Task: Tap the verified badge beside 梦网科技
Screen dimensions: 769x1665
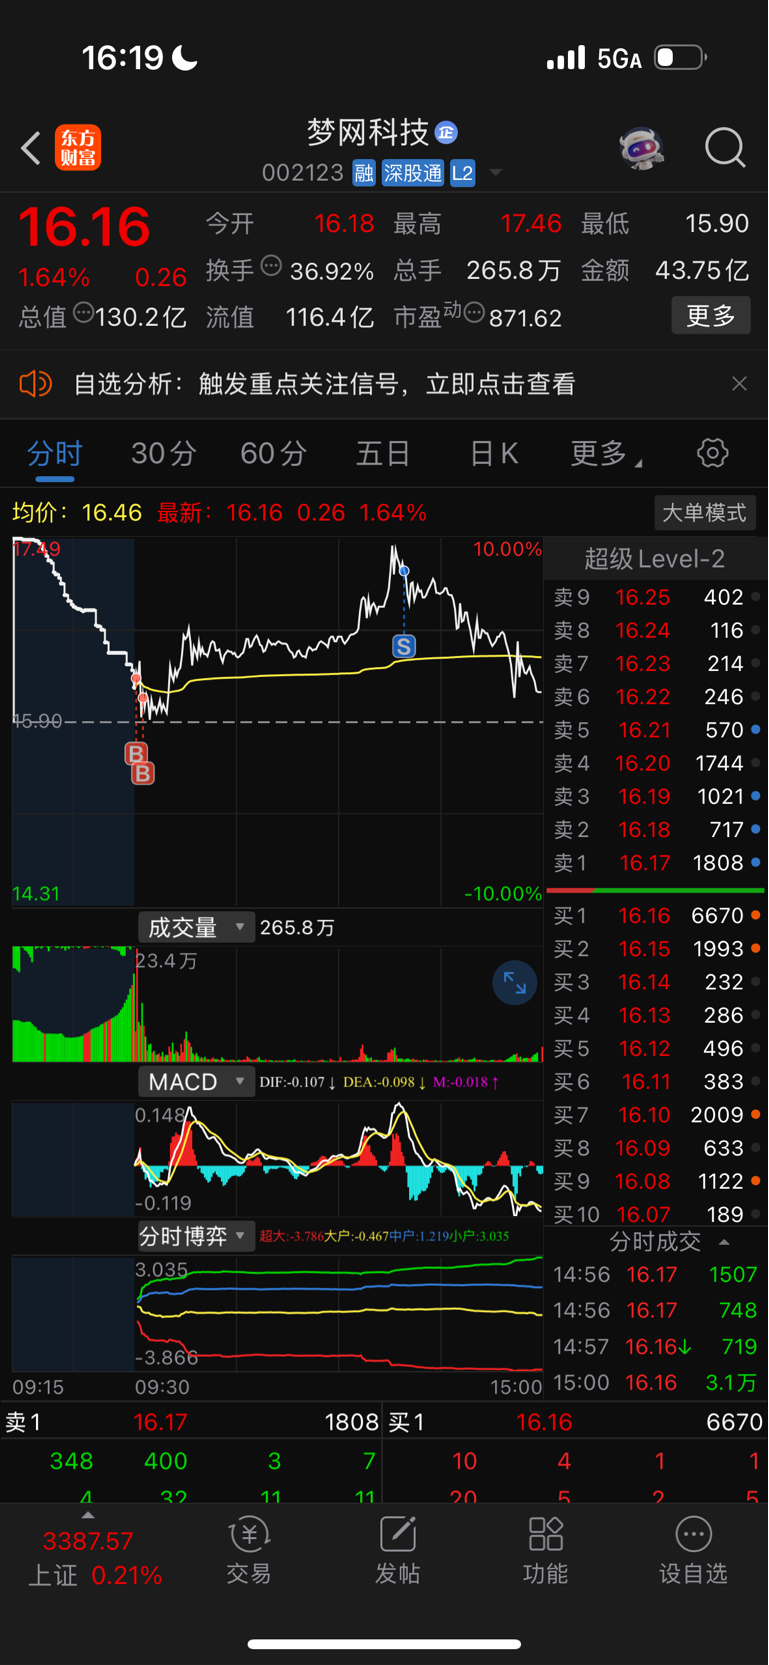Action: tap(446, 132)
